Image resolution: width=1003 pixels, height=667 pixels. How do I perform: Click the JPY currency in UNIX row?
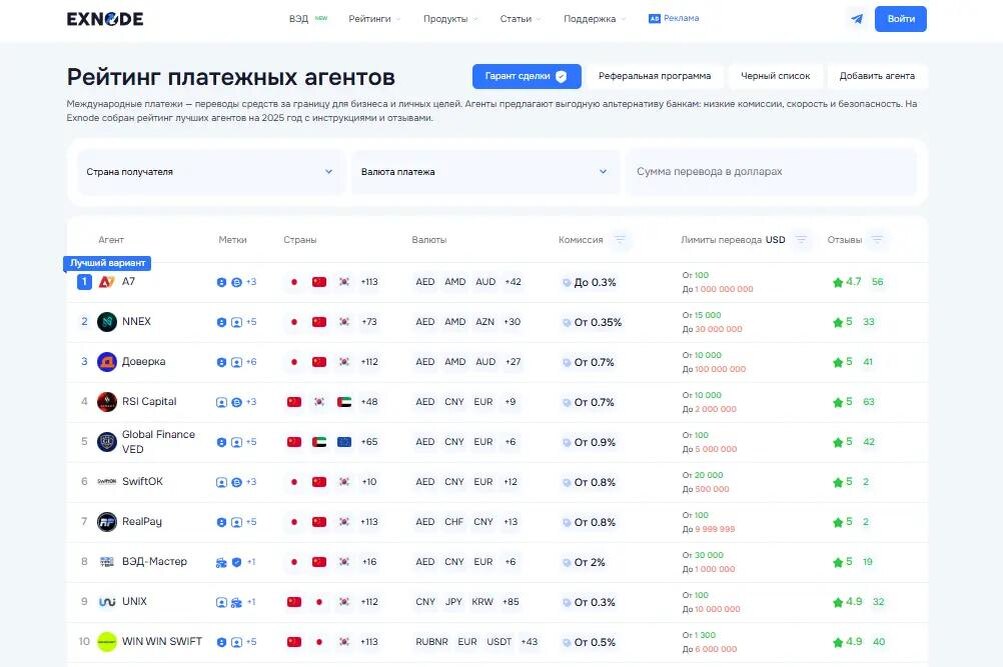(454, 602)
